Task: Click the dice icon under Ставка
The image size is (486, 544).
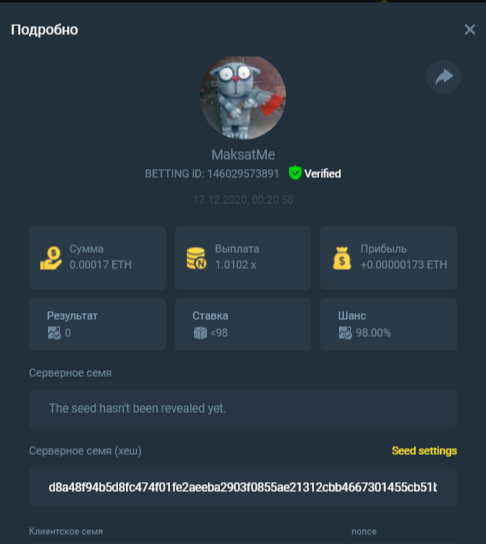Action: (200, 333)
